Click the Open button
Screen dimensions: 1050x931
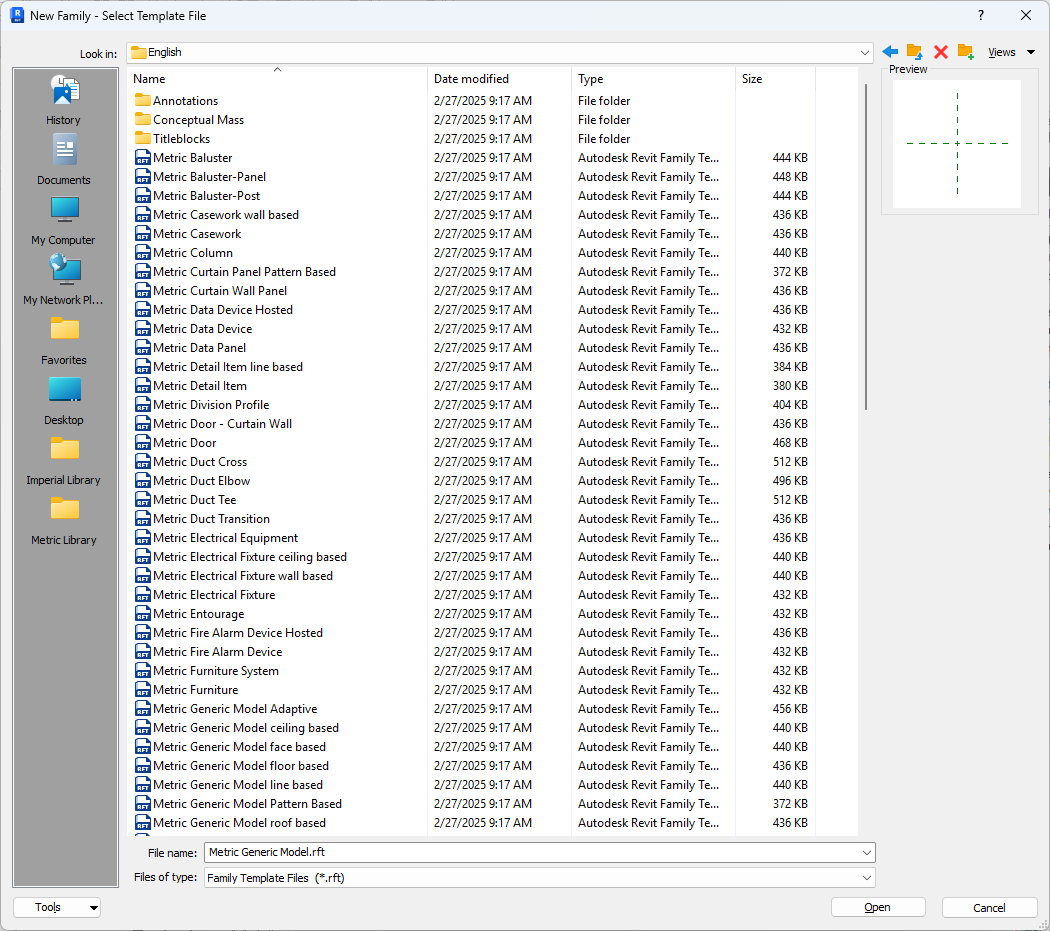point(878,908)
